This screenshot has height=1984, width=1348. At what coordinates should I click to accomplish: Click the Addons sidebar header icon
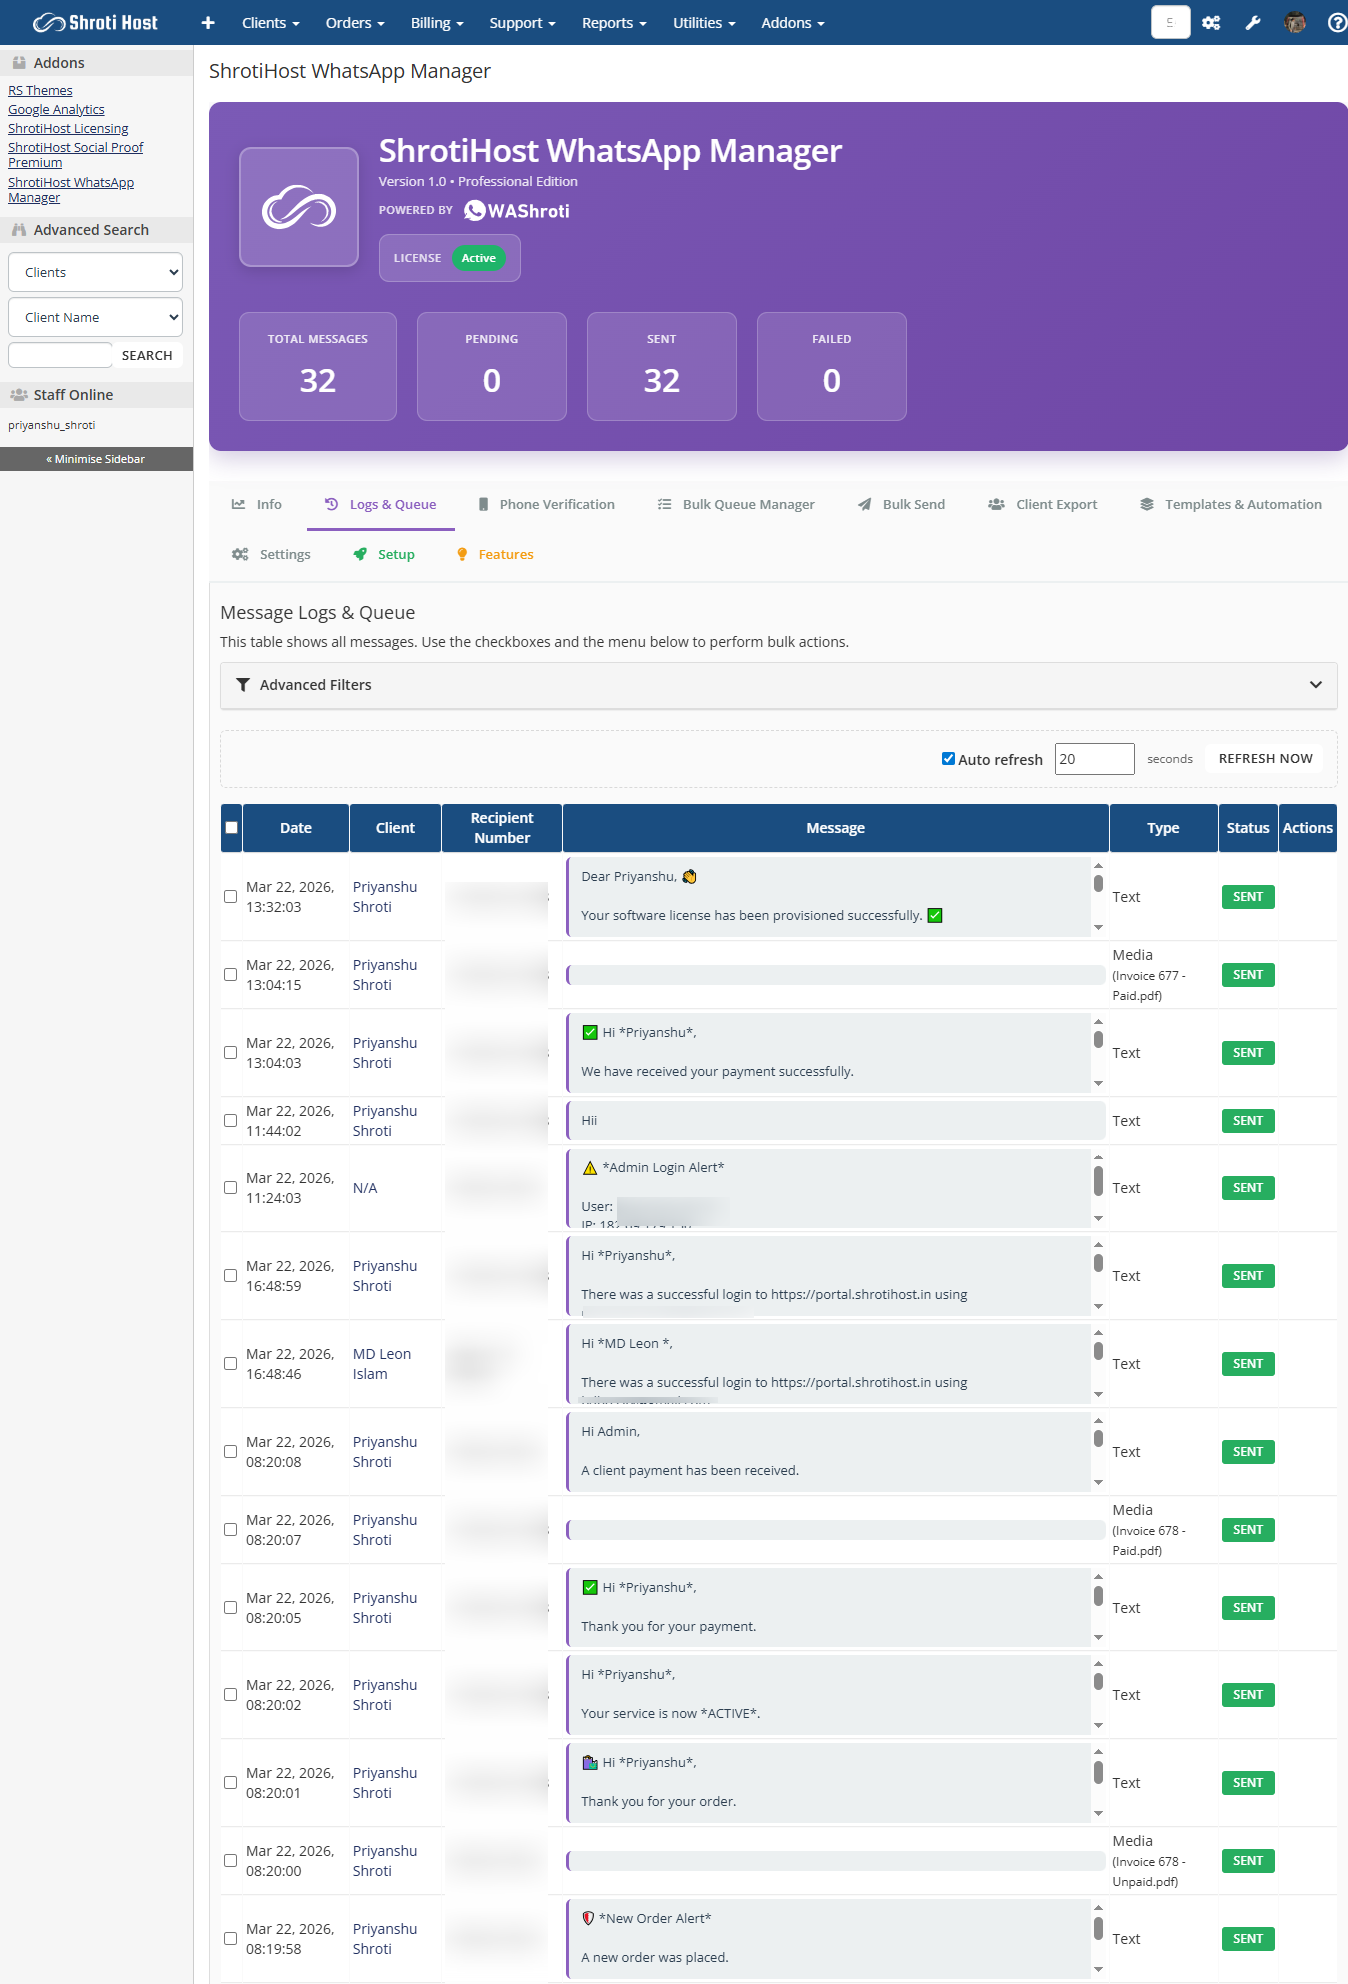[x=19, y=62]
